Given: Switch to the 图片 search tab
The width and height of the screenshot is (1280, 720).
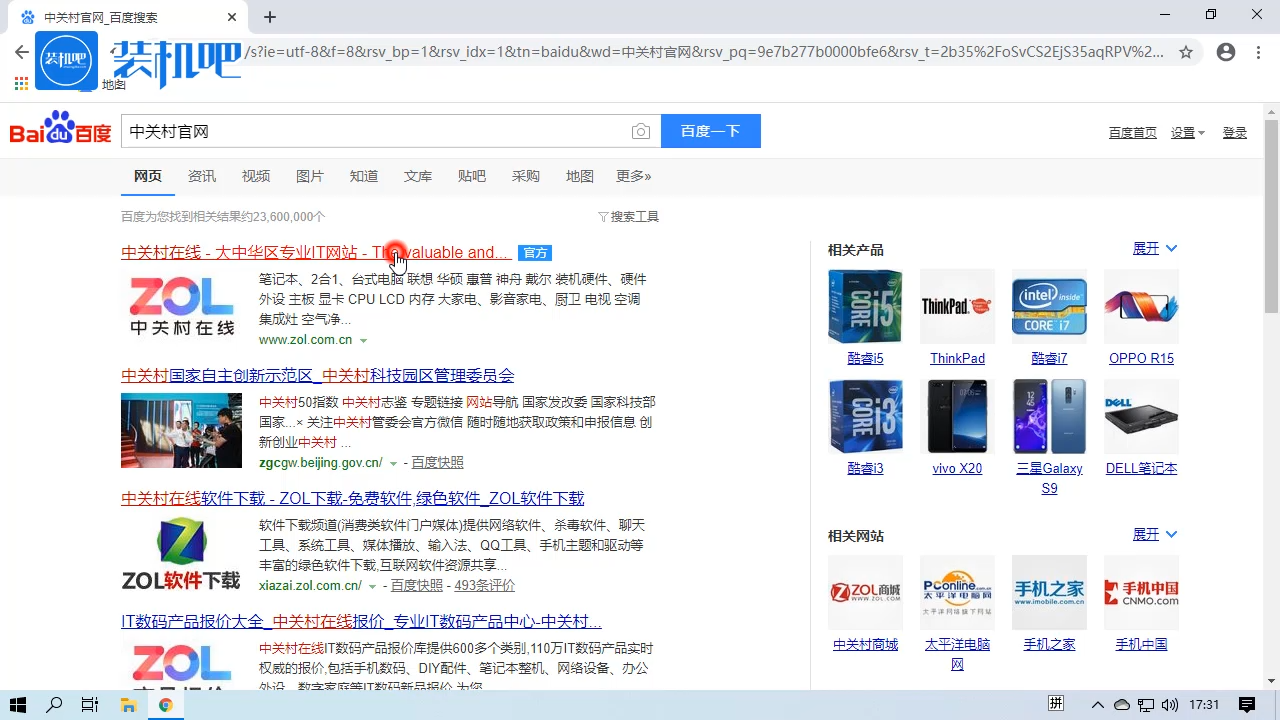Looking at the screenshot, I should pos(310,176).
